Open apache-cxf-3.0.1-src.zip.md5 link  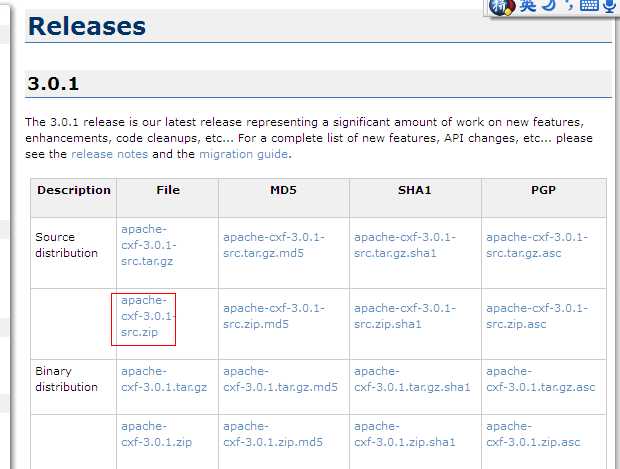point(274,316)
